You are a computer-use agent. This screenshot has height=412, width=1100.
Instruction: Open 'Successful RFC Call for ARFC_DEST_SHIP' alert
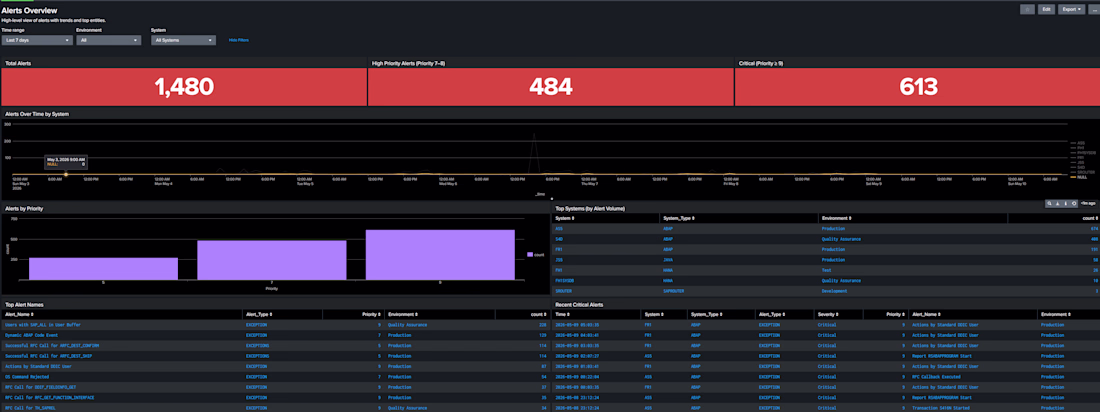[48, 356]
